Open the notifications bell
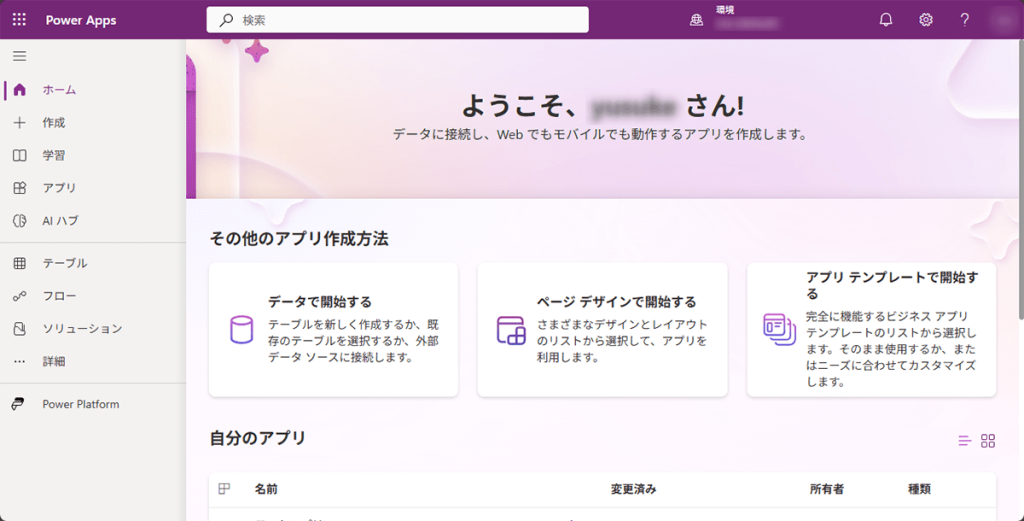This screenshot has height=521, width=1024. coord(886,20)
